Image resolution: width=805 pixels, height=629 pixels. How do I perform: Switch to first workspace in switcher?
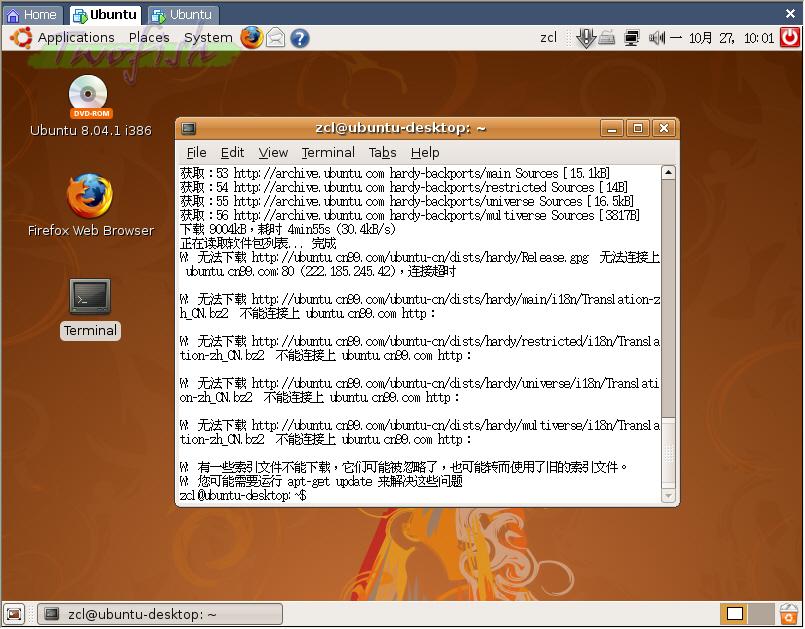tap(734, 614)
